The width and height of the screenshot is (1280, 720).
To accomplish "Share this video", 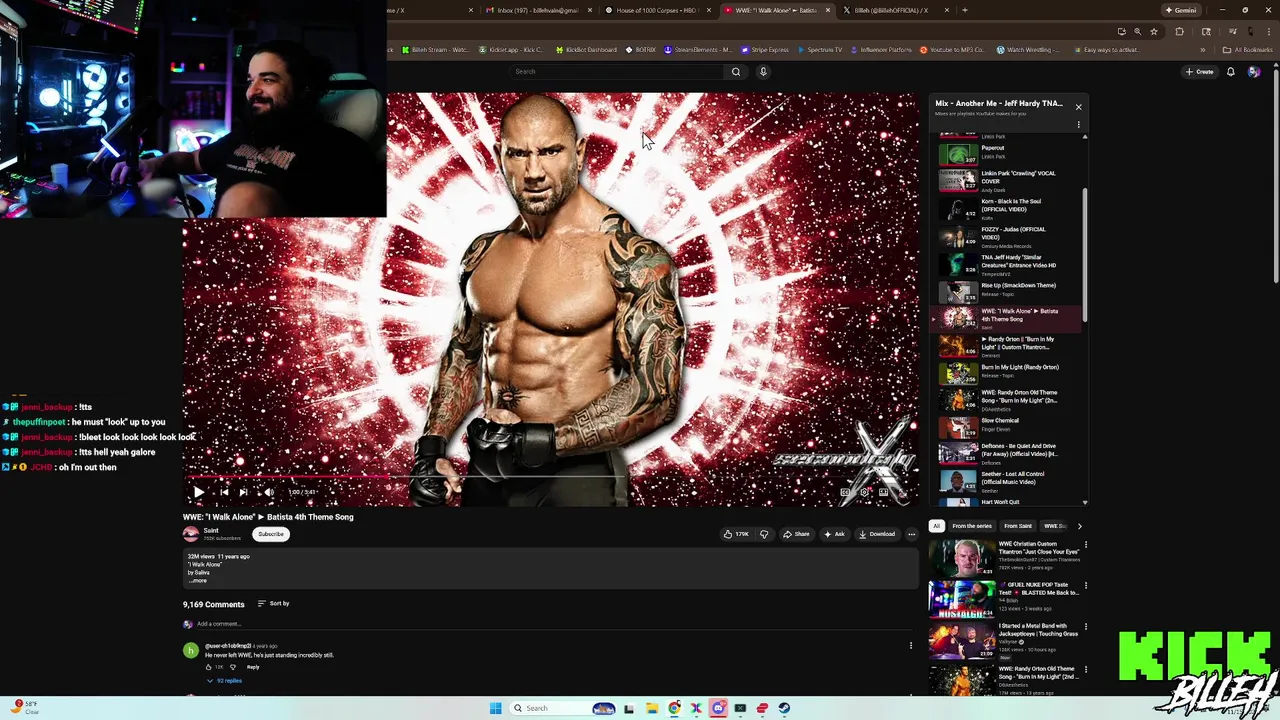I will 796,534.
